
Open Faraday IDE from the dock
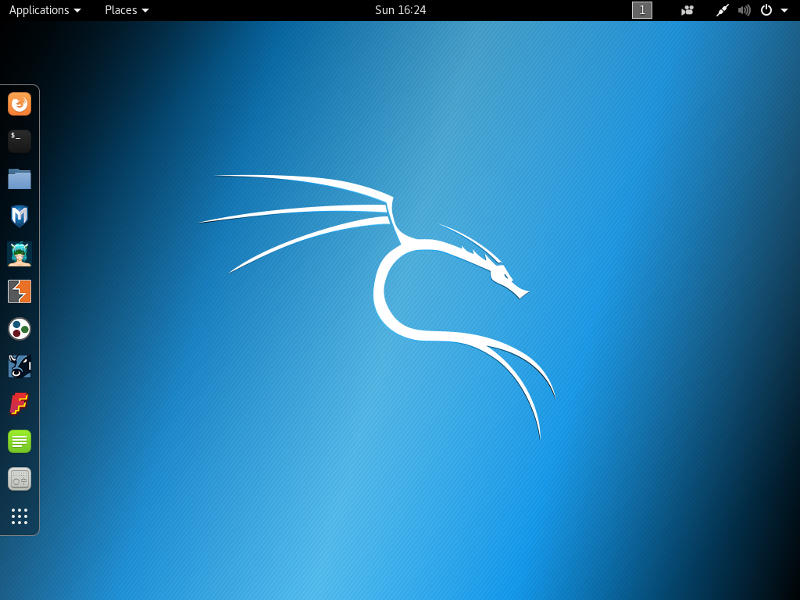coord(19,404)
